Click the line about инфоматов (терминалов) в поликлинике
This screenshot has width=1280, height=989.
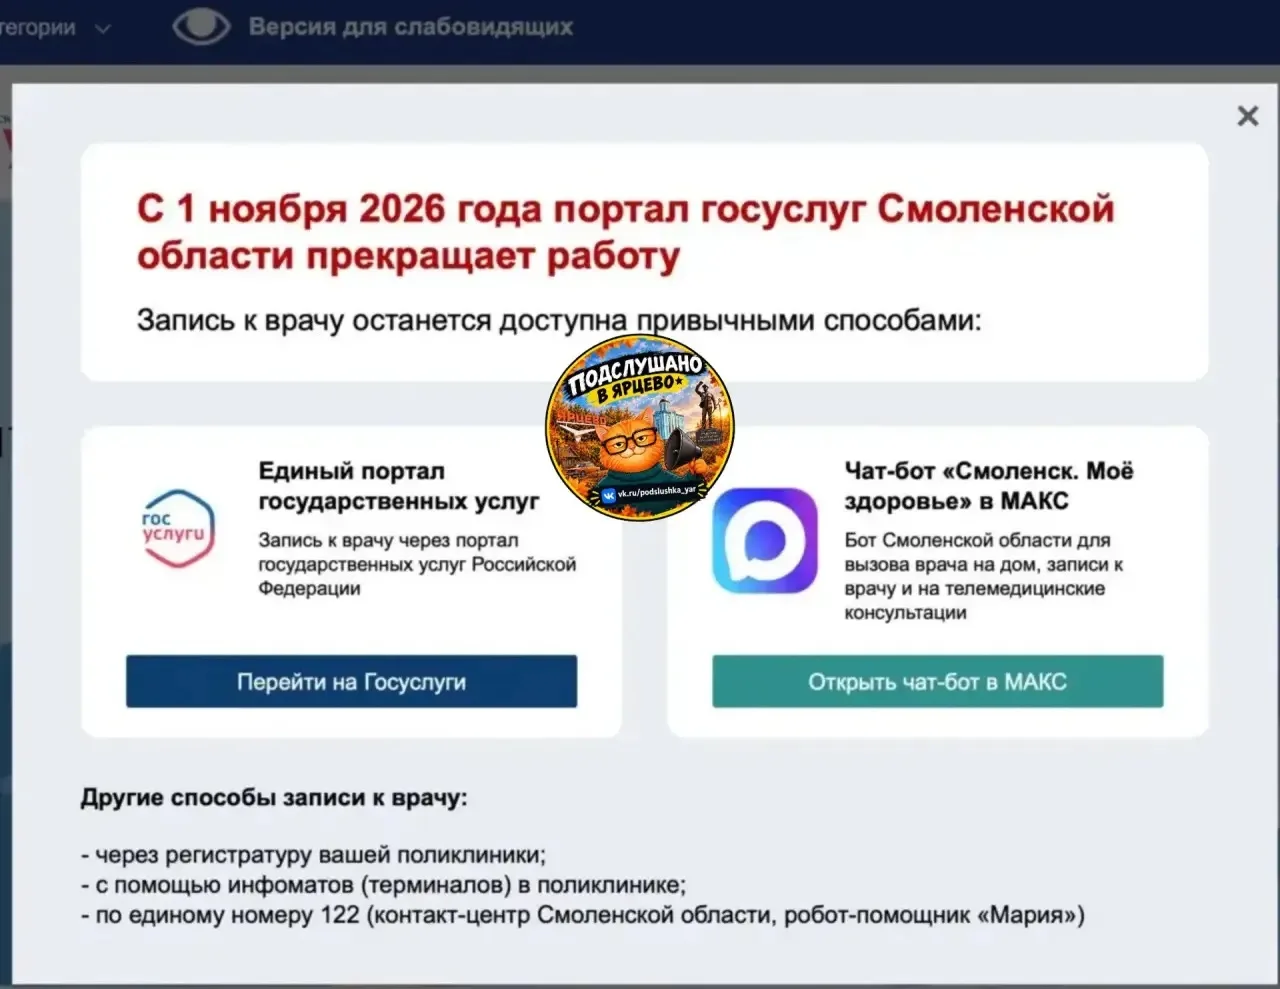pos(384,885)
